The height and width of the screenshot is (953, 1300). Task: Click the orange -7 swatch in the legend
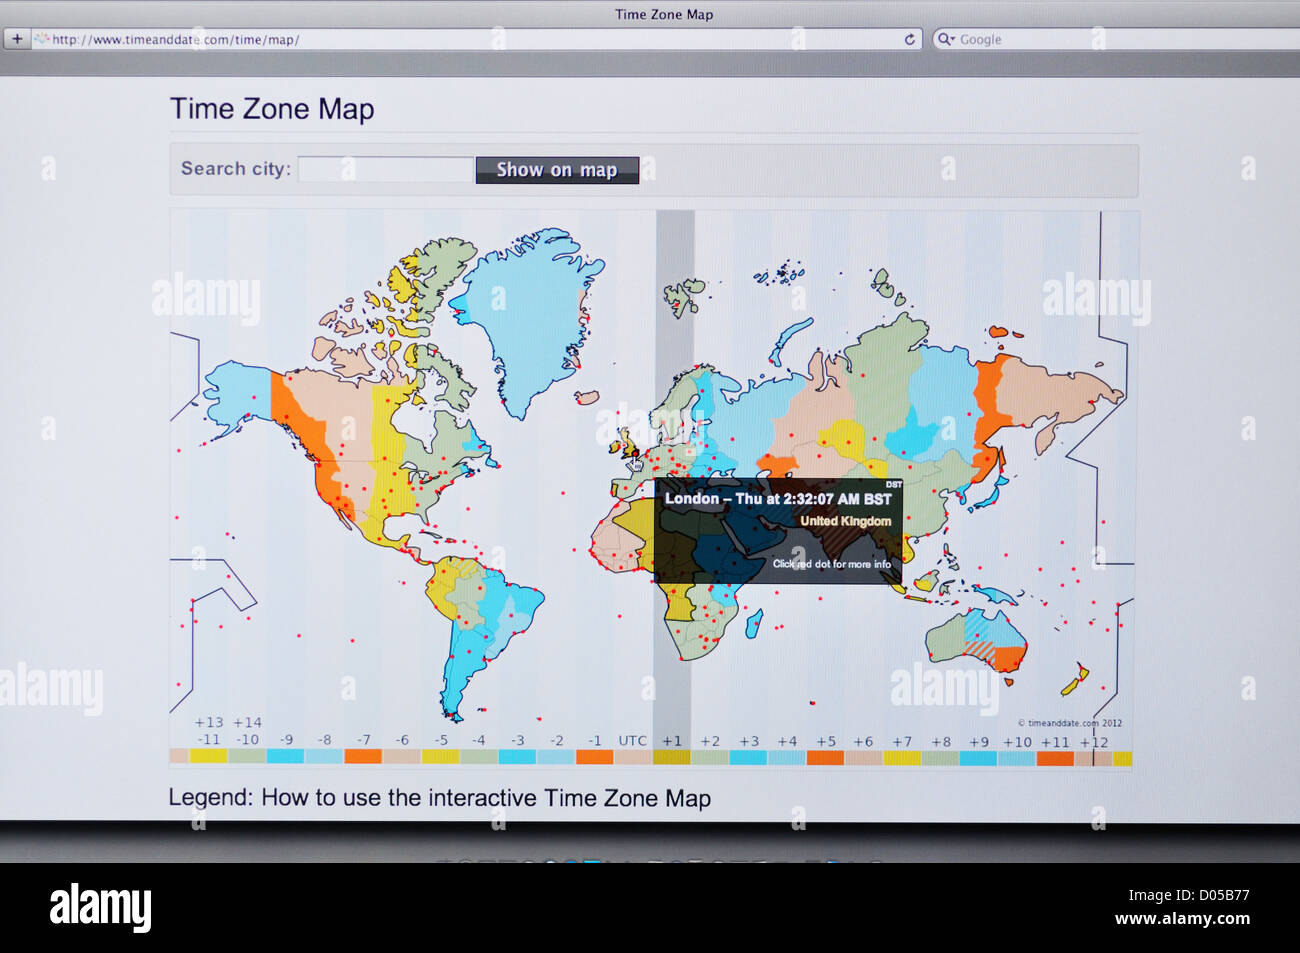362,756
